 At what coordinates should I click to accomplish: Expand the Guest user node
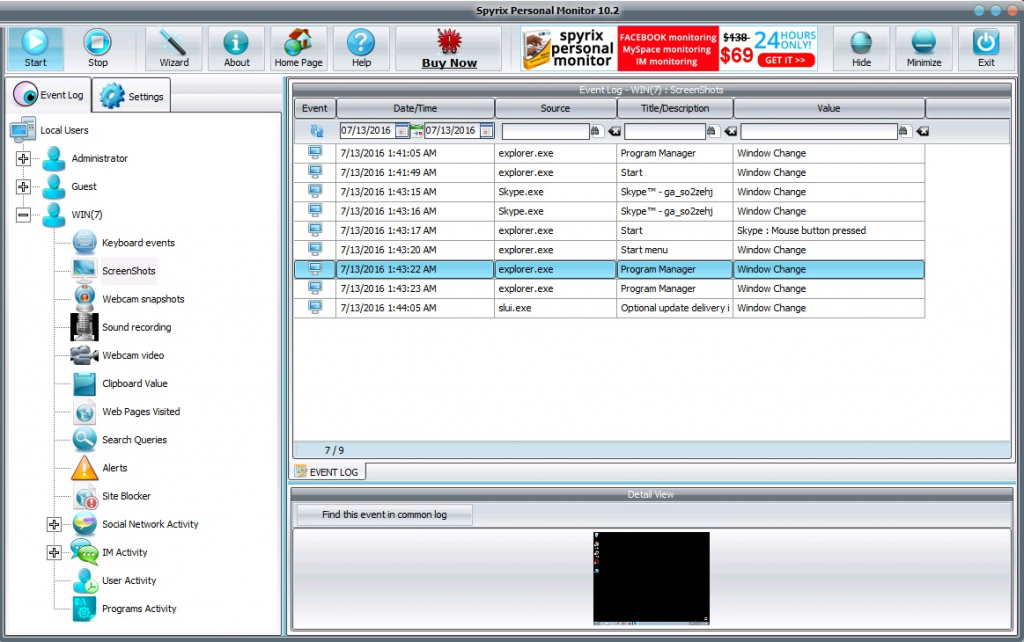pyautogui.click(x=24, y=187)
